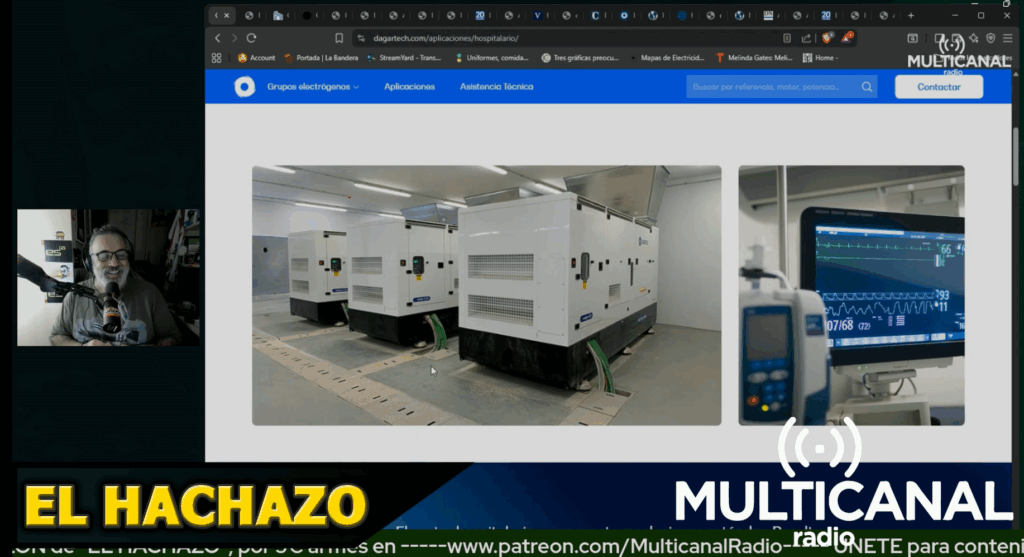Viewport: 1024px width, 557px height.
Task: Click the search by reference input field
Action: coord(770,87)
